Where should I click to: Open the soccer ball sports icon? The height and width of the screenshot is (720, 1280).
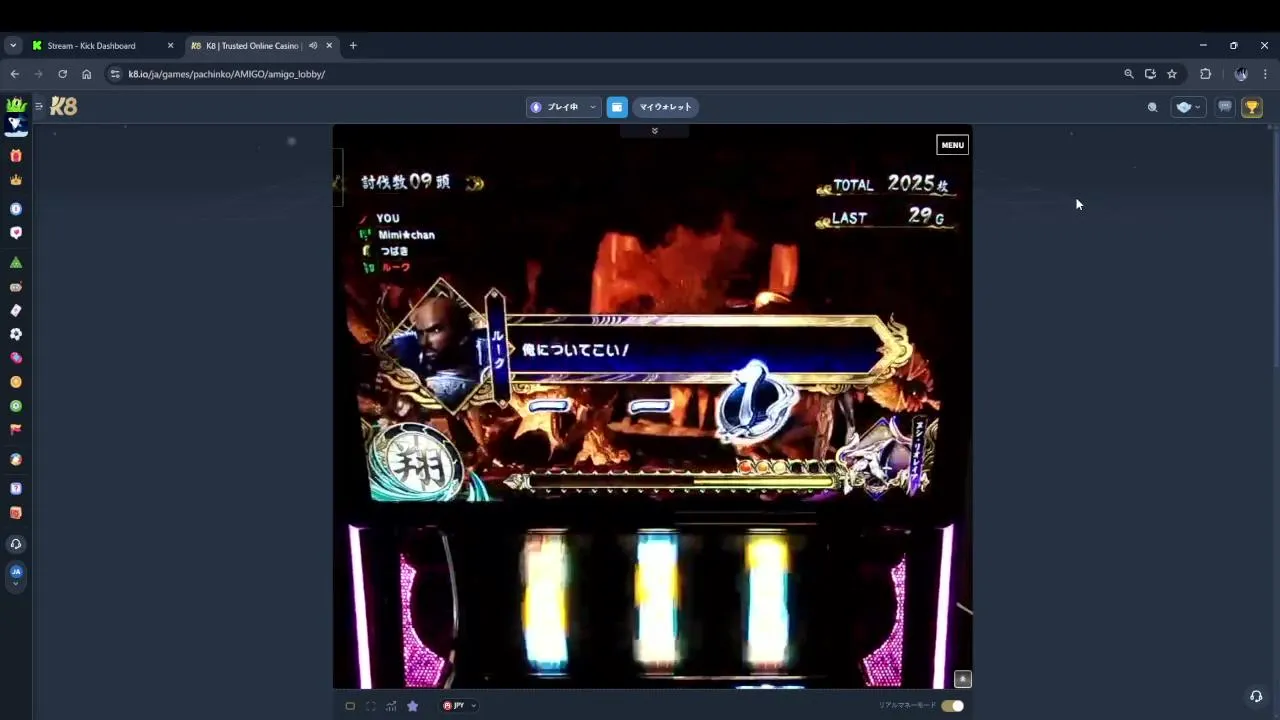coord(15,334)
